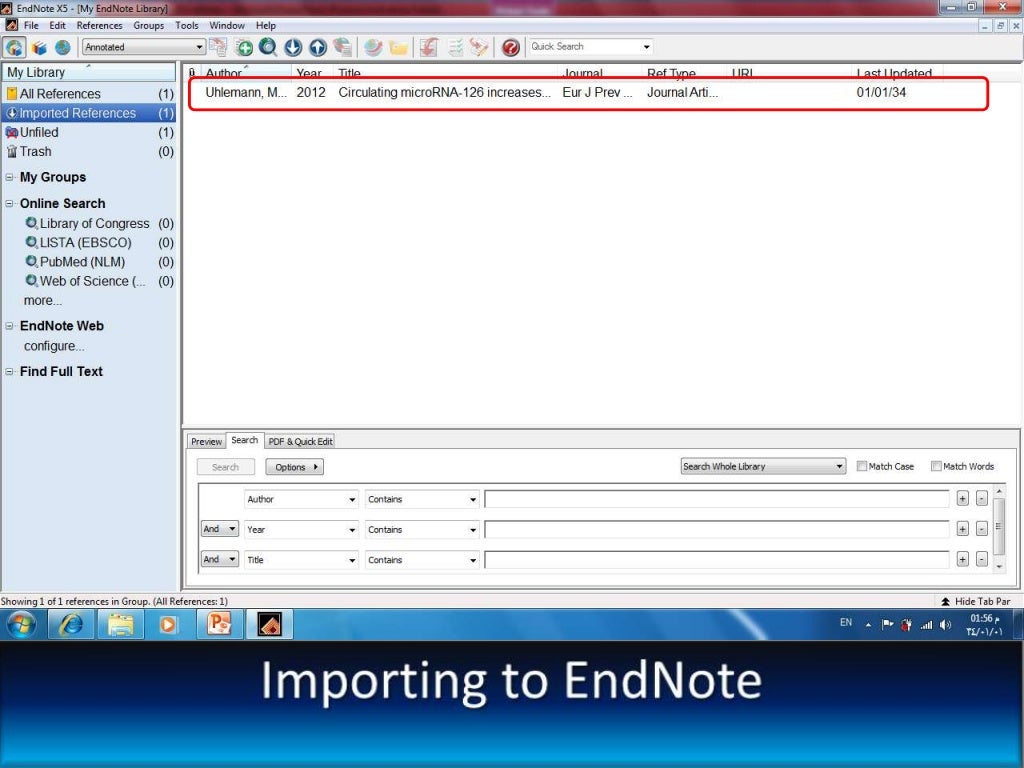The image size is (1024, 768).
Task: Switch to Integrated Library & Online Search mode
Action: click(14, 47)
